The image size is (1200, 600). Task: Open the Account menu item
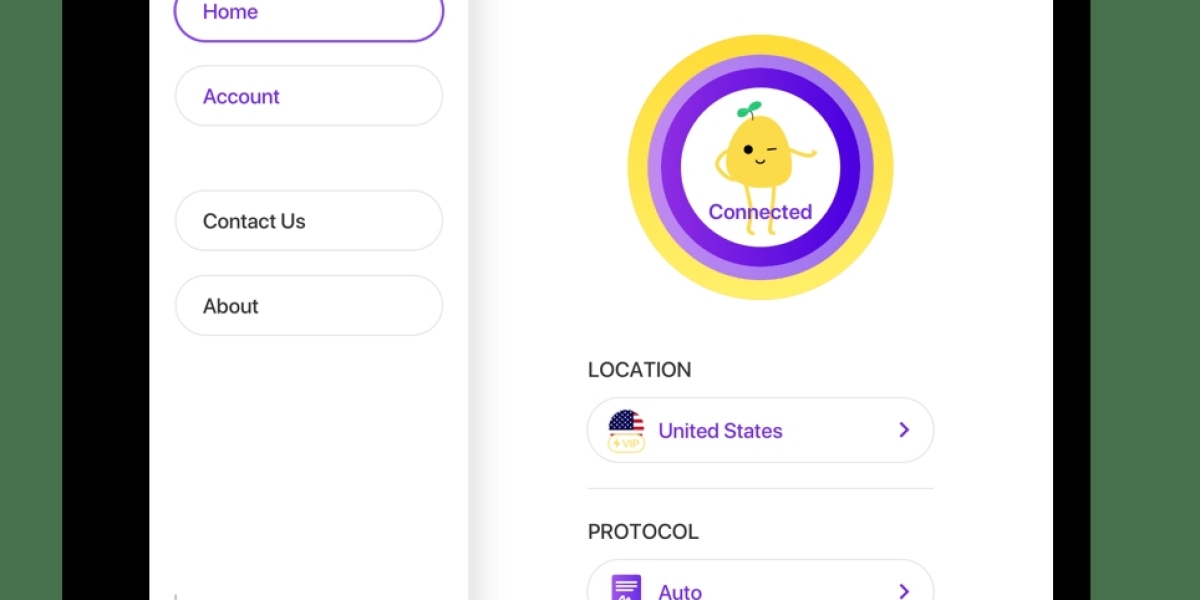click(x=308, y=96)
